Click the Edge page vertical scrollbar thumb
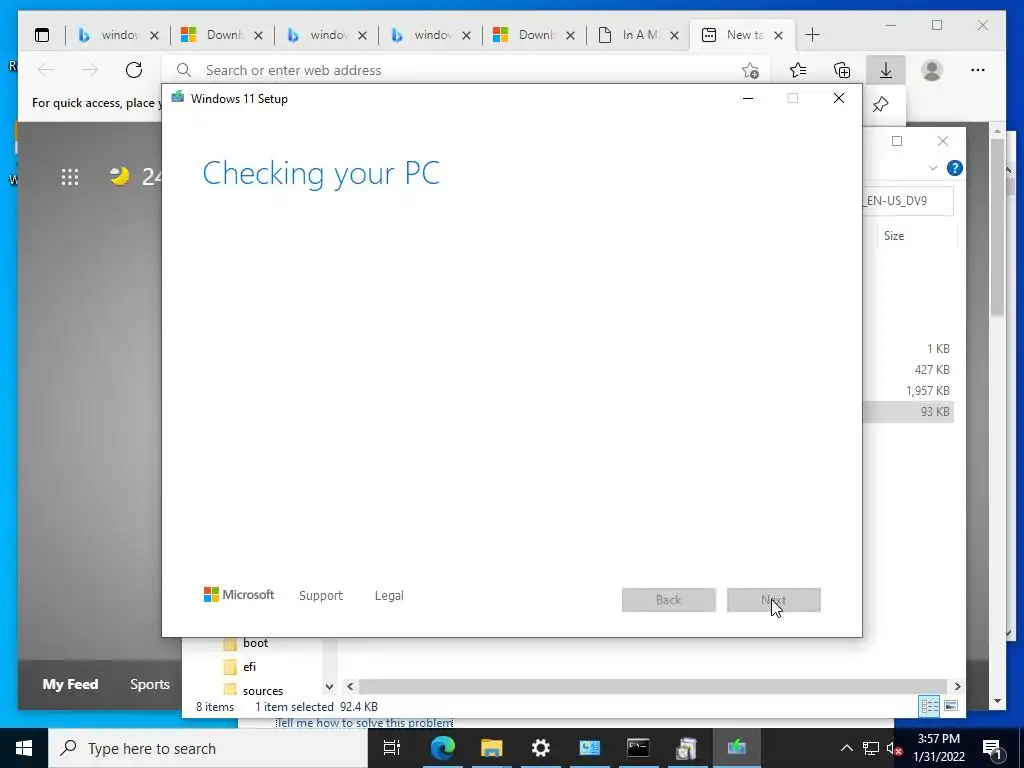Image resolution: width=1024 pixels, height=768 pixels. 997,227
